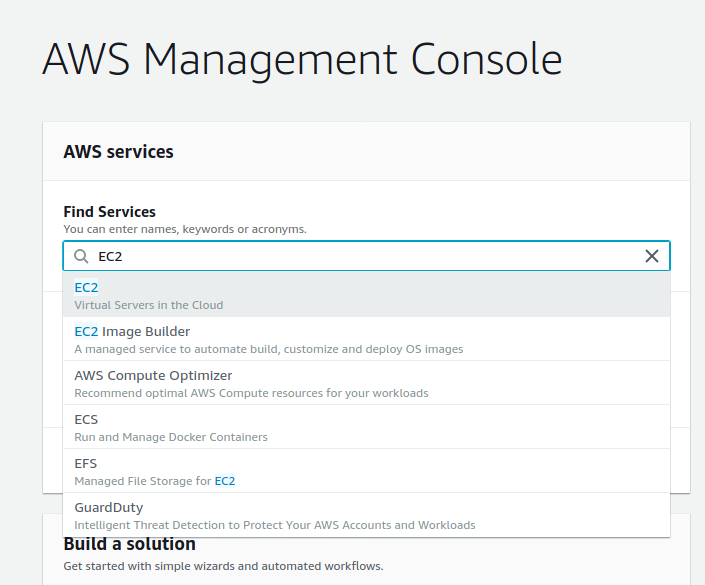Image resolution: width=705 pixels, height=585 pixels.
Task: Click the magnifier search icon in Find Services
Action: tap(81, 256)
